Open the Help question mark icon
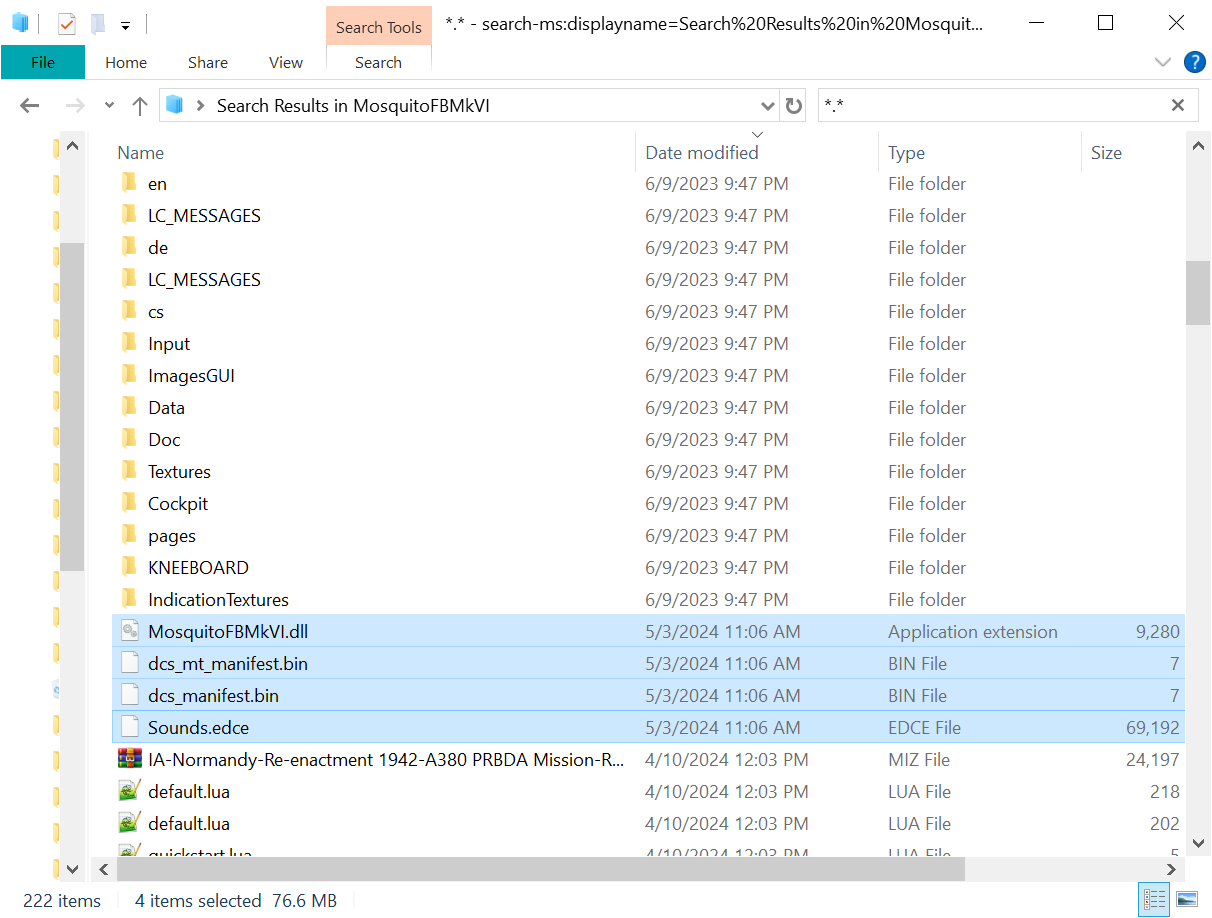This screenshot has width=1212, height=918. coord(1194,62)
